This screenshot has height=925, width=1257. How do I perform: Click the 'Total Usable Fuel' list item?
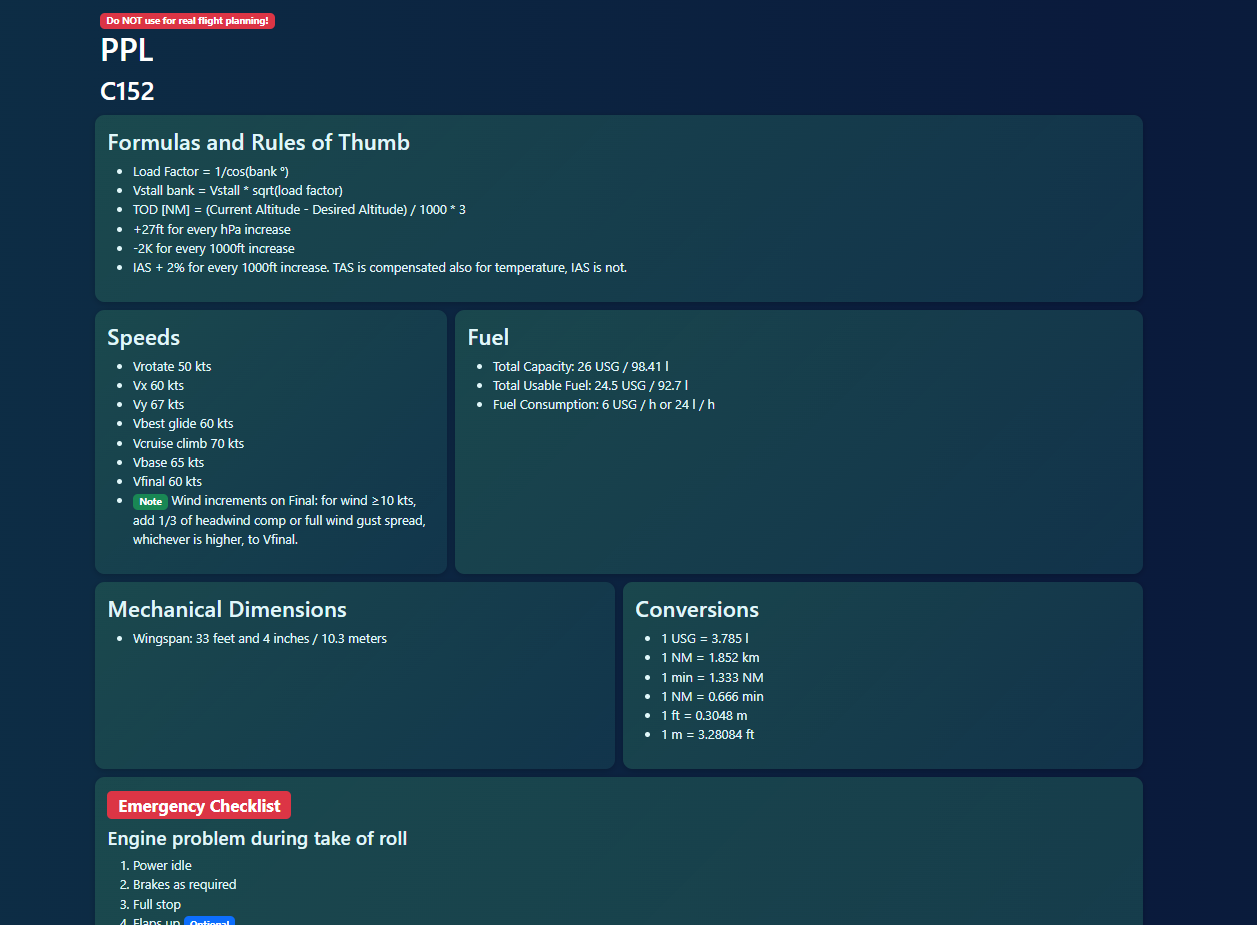pyautogui.click(x=590, y=386)
